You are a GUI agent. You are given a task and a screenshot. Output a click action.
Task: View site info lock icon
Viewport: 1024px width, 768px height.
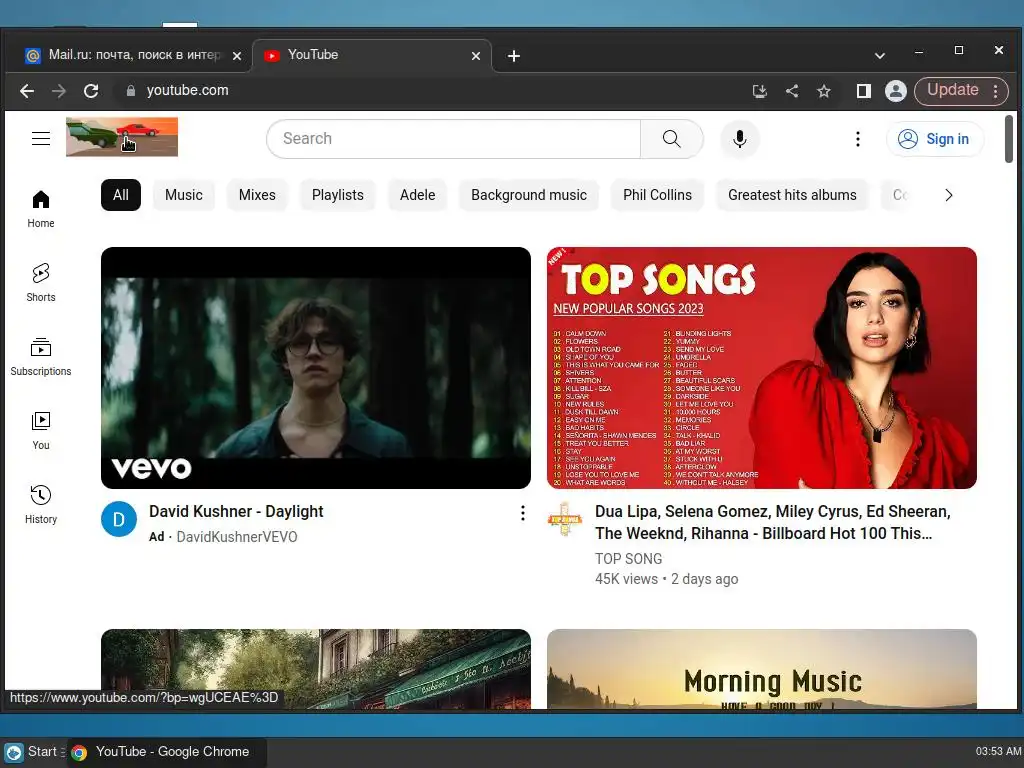click(131, 91)
